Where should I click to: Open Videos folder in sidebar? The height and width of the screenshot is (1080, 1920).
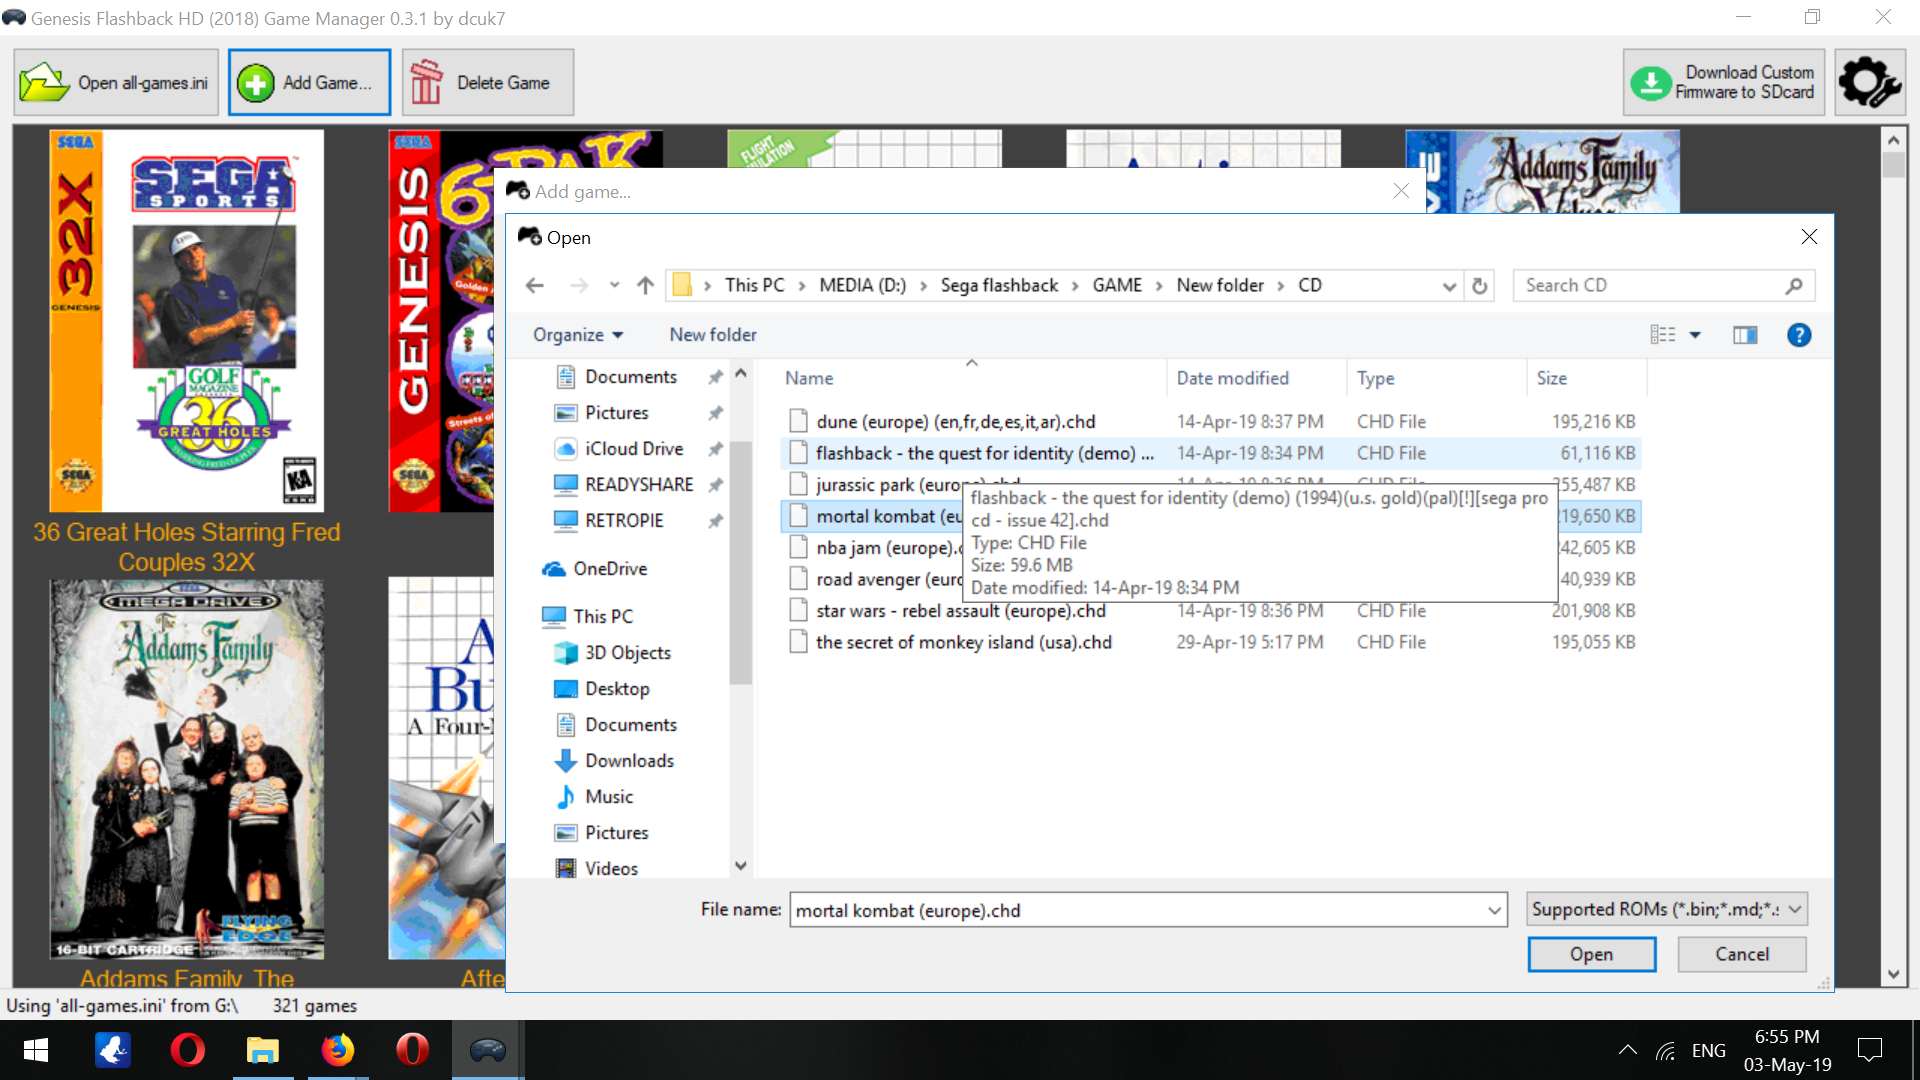tap(611, 869)
